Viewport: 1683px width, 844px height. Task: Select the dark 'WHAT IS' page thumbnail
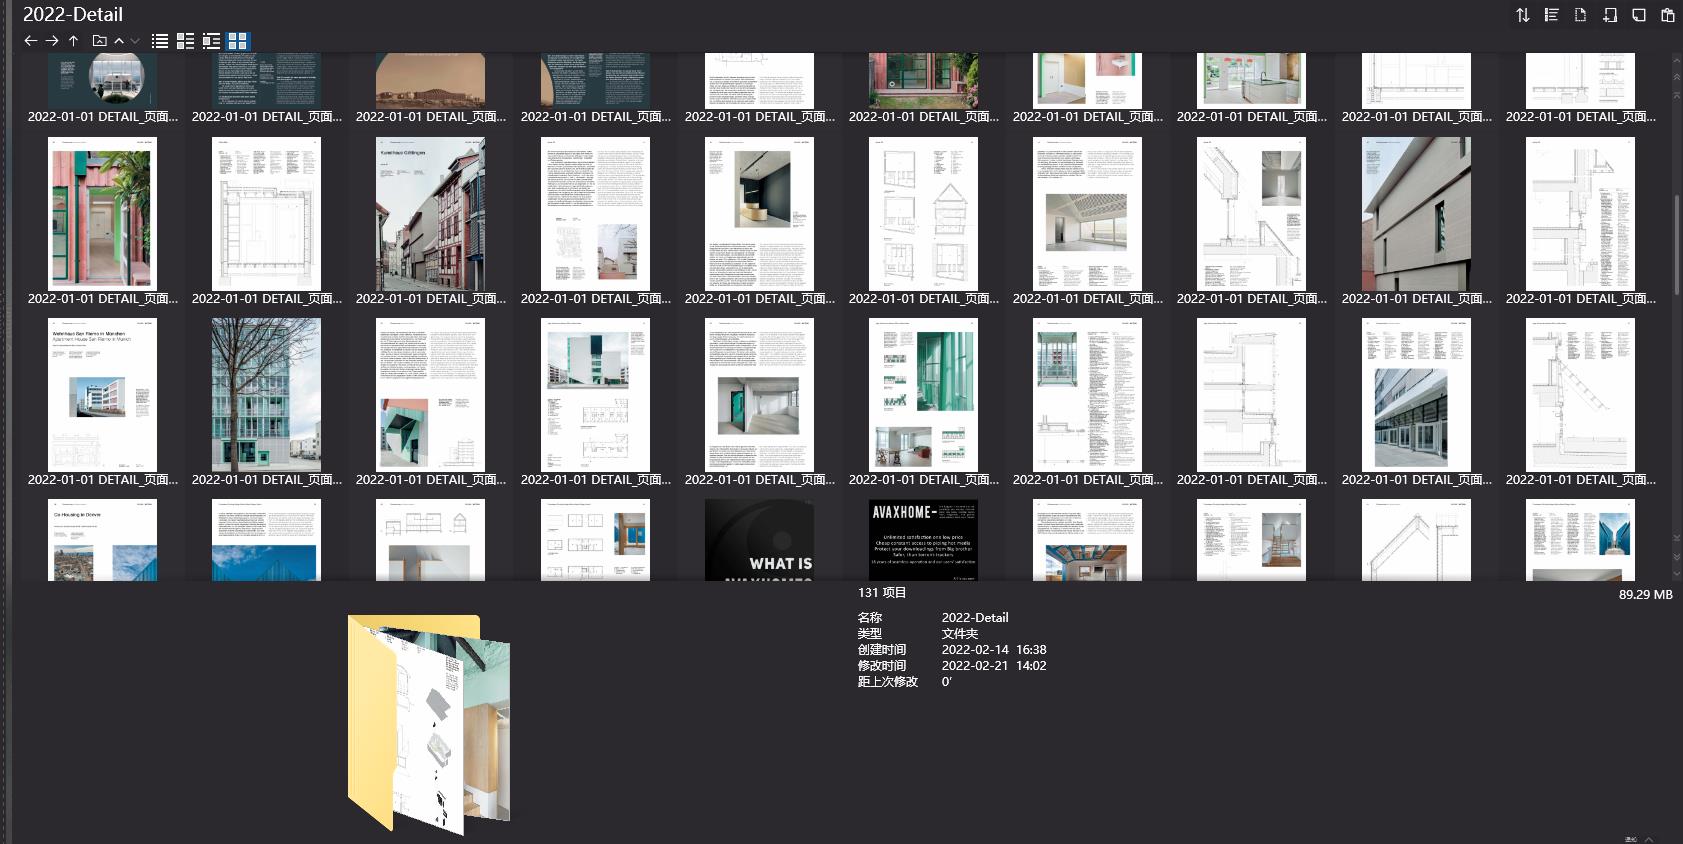[759, 540]
